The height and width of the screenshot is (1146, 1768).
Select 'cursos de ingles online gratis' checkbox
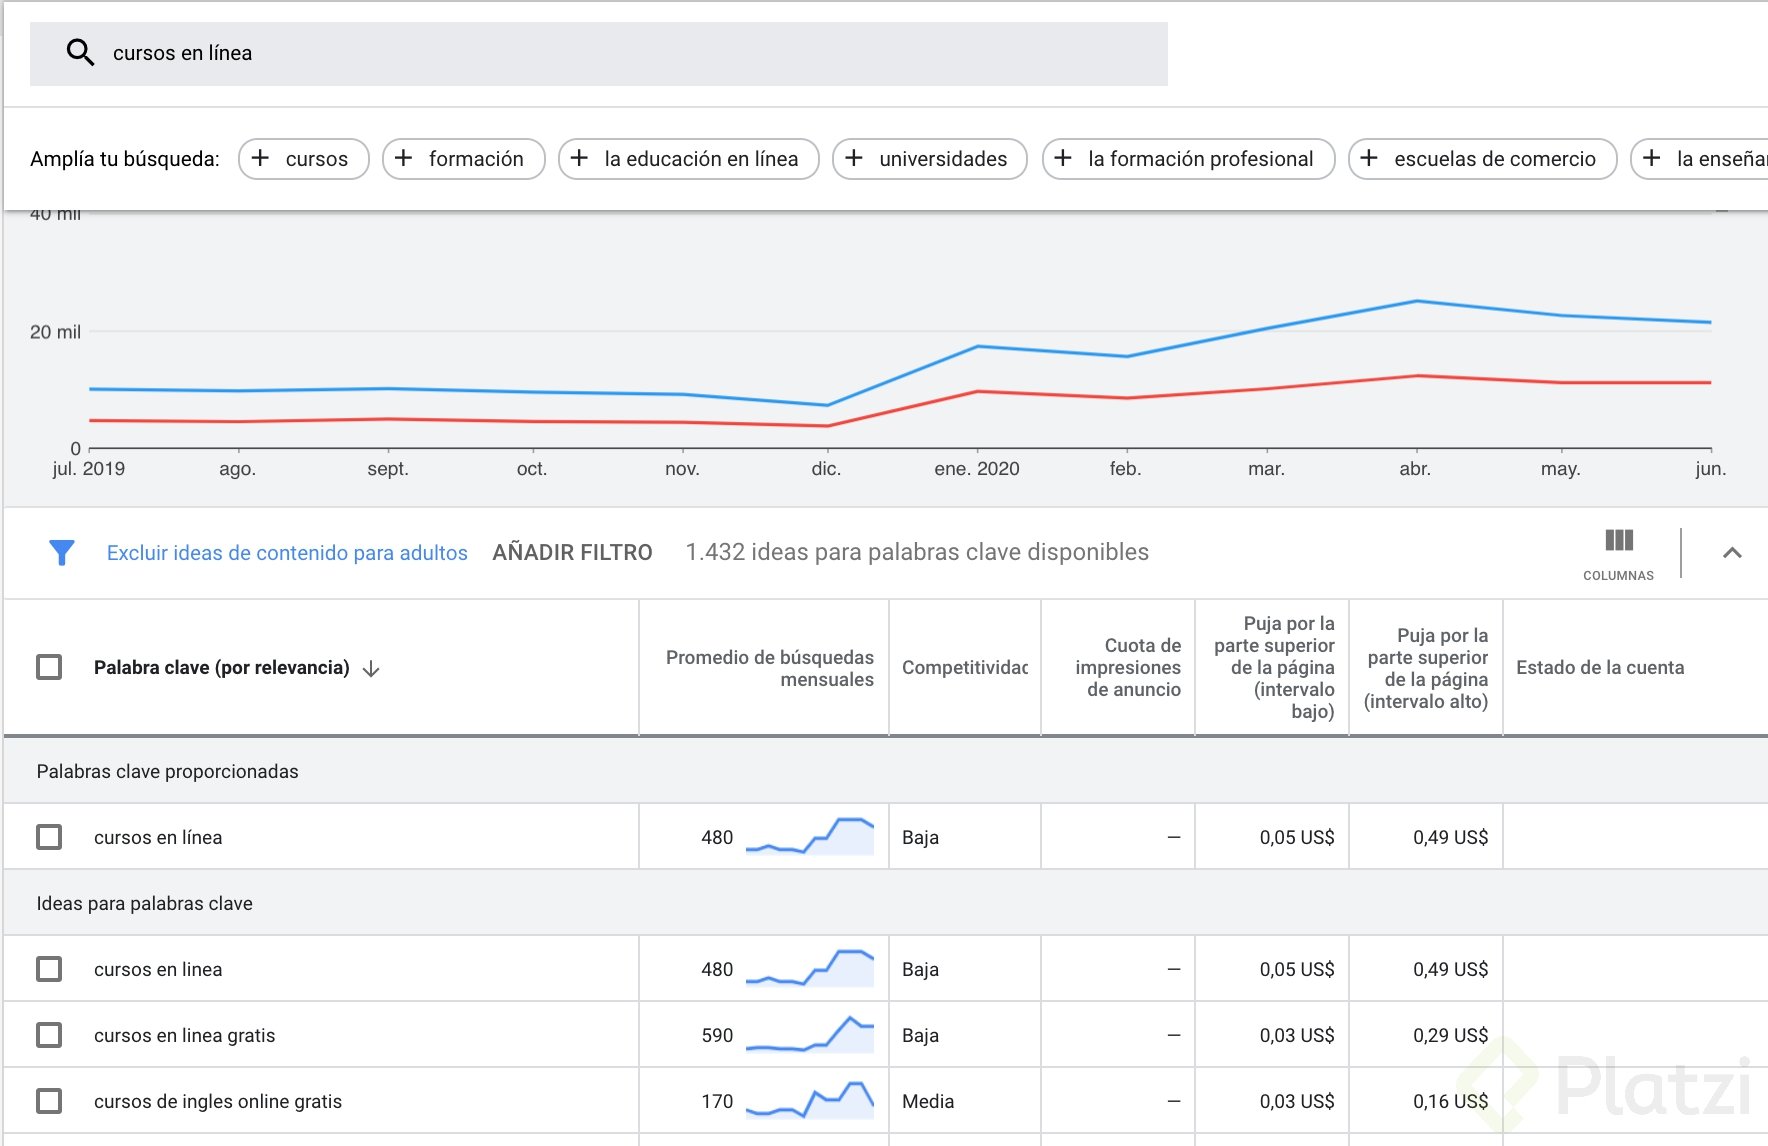(x=49, y=1101)
